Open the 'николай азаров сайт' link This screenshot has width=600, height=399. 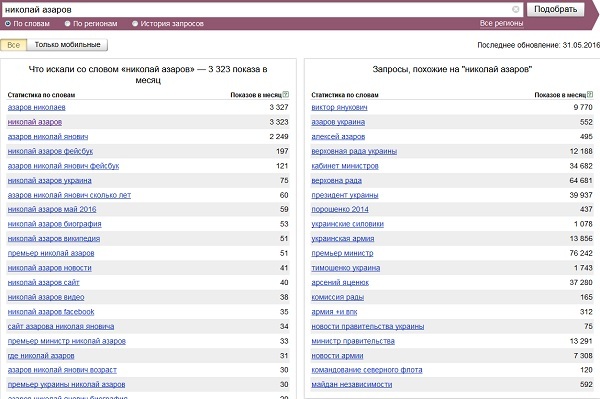[43, 283]
